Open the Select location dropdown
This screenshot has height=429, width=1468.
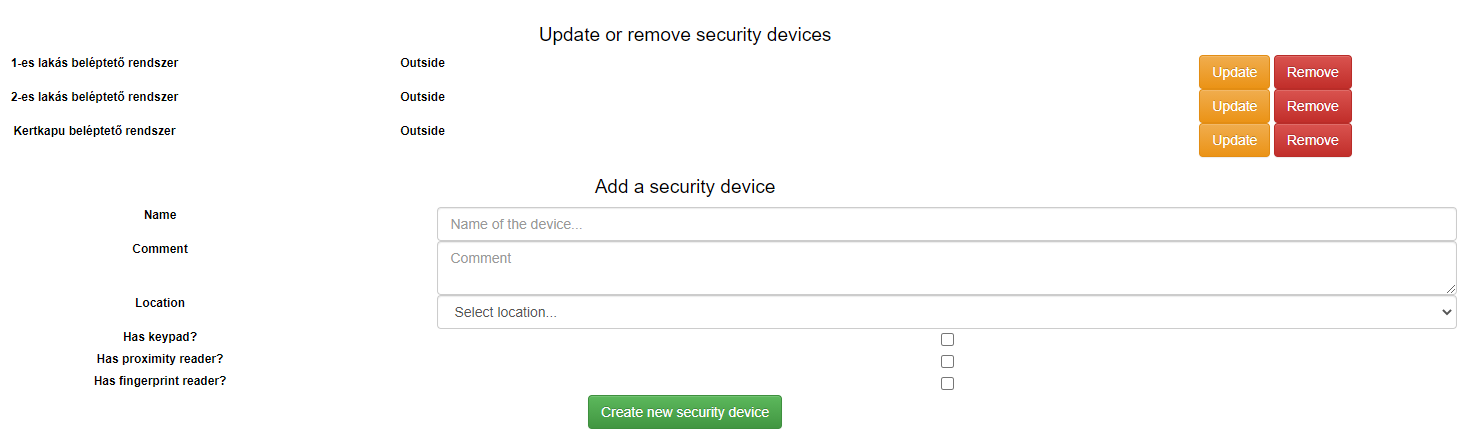click(x=946, y=312)
